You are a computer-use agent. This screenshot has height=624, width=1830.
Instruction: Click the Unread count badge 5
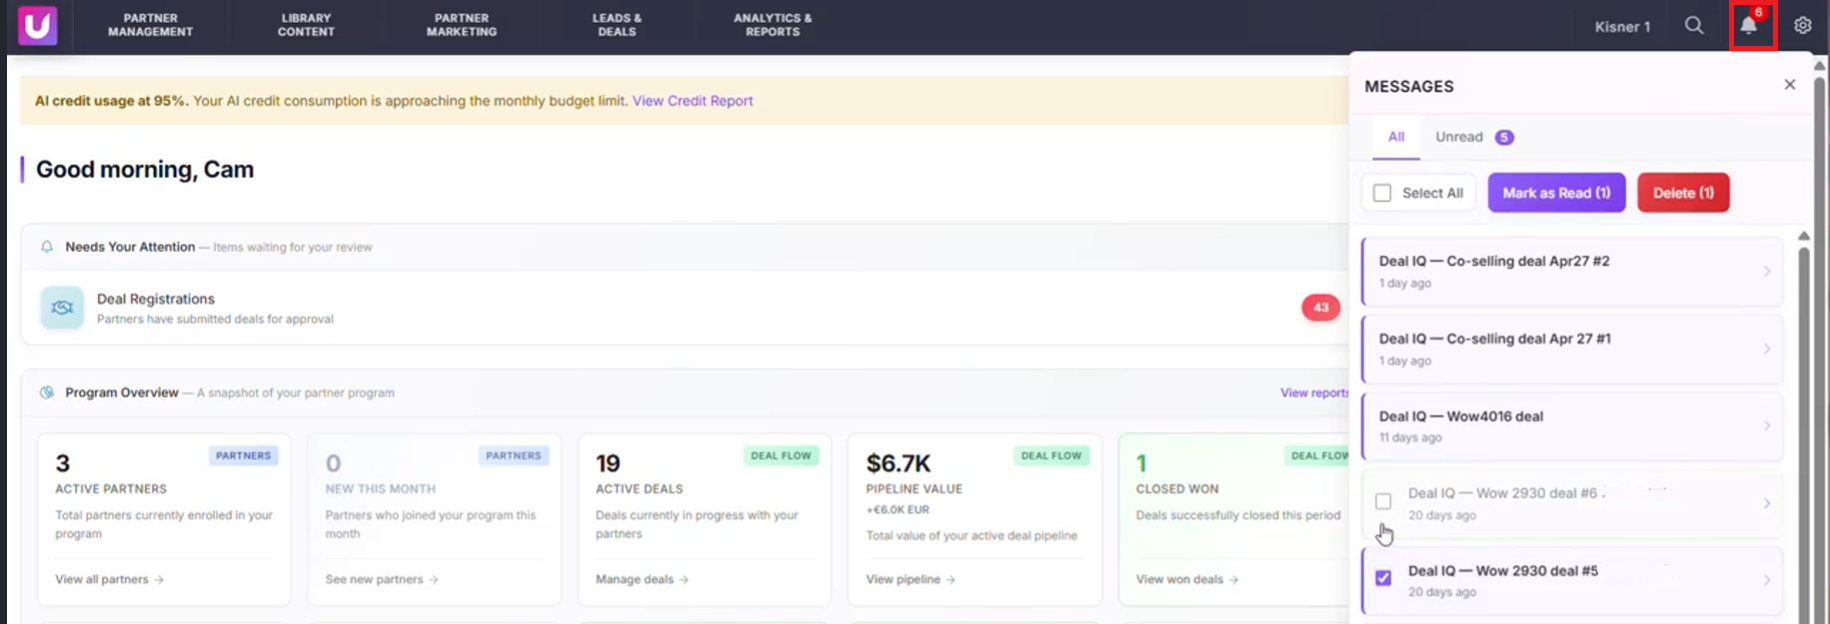coord(1504,138)
